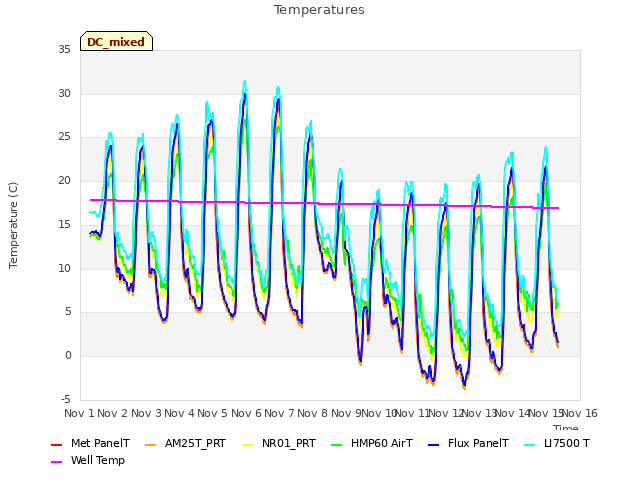This screenshot has width=640, height=480.
Task: Click the 10 y-axis tick label
Action: (x=64, y=269)
